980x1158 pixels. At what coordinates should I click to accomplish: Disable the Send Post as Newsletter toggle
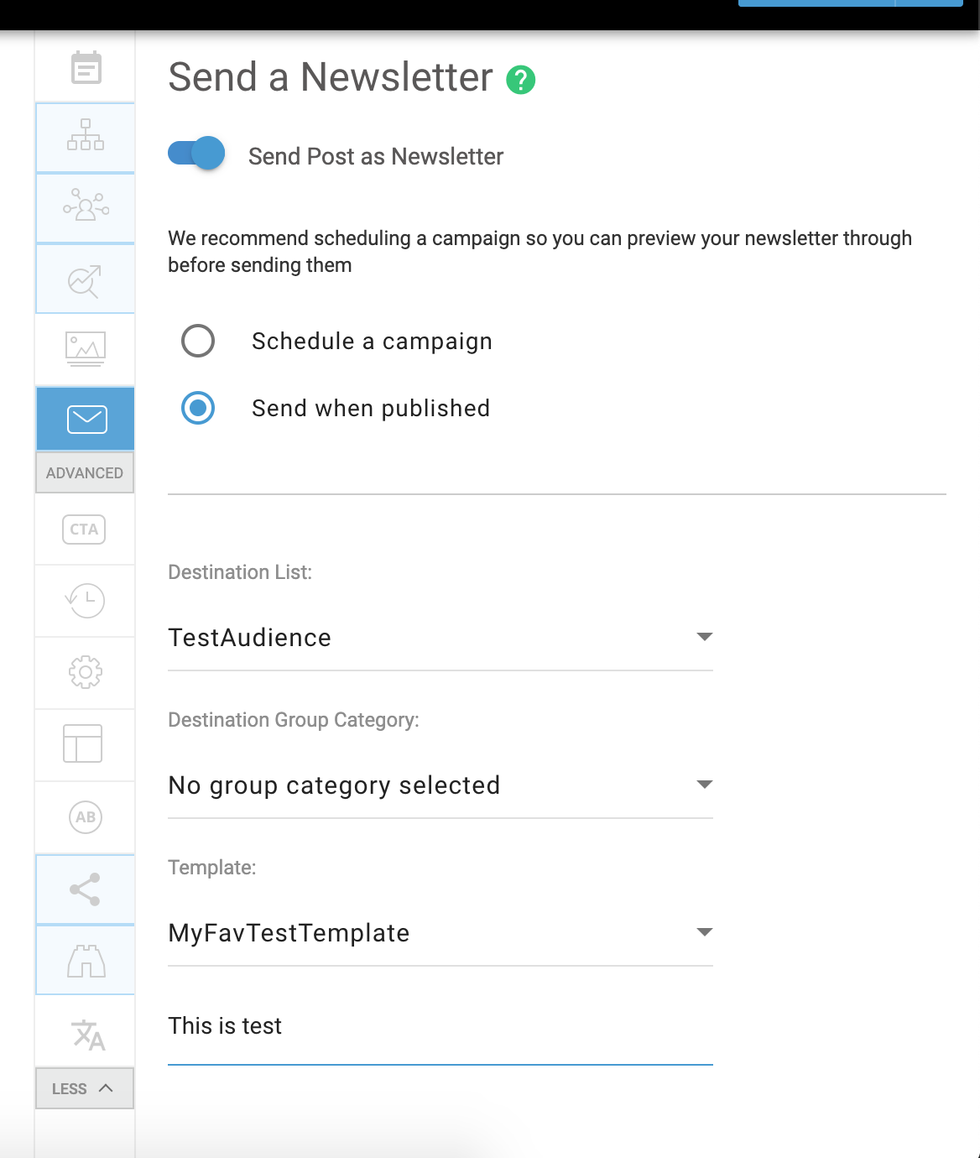tap(196, 154)
